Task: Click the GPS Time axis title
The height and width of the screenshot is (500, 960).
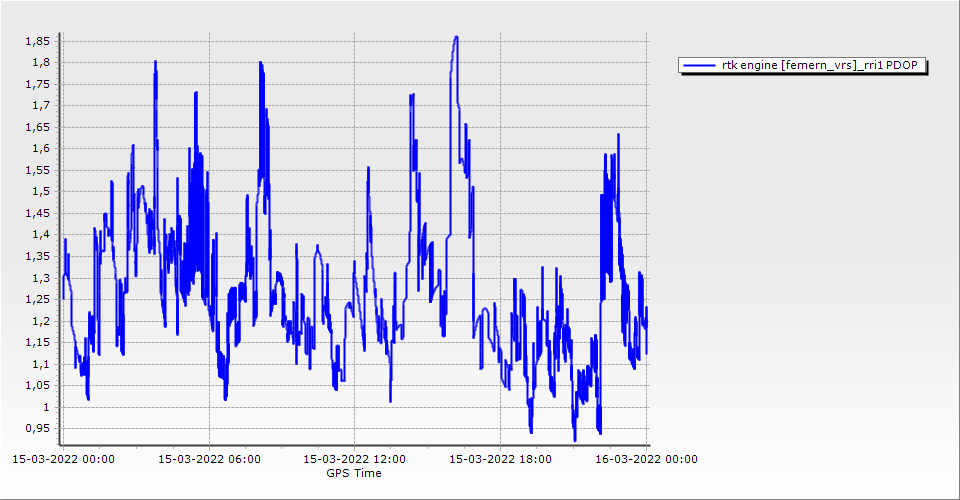Action: (354, 473)
